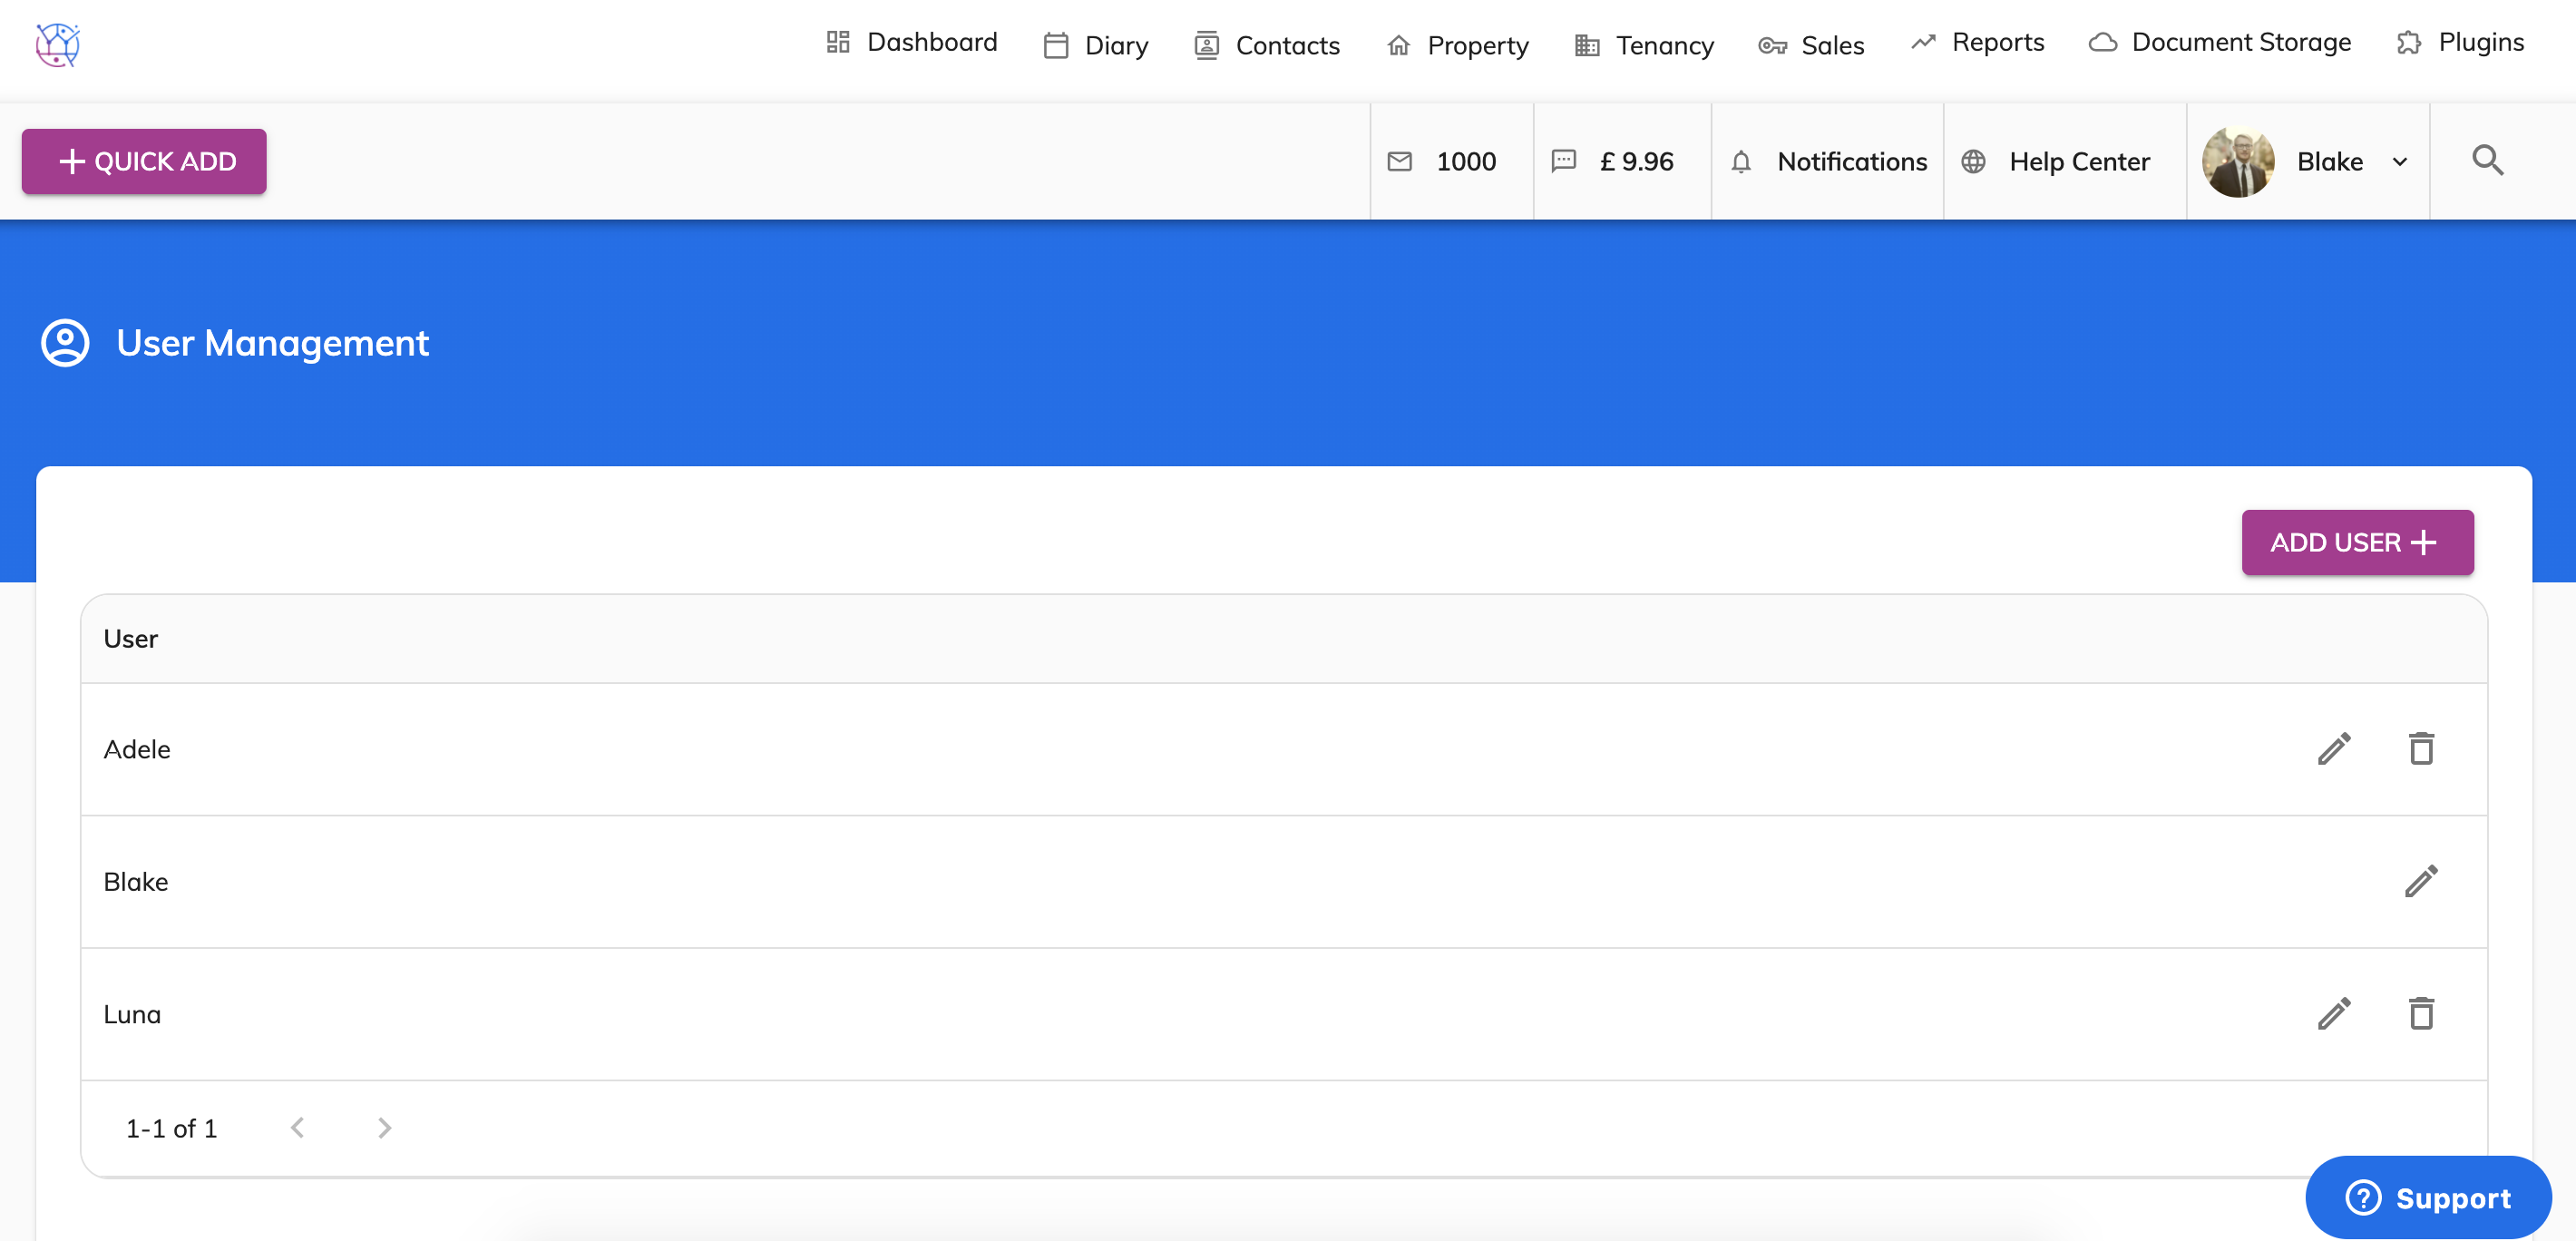
Task: Go to previous page with left arrow
Action: coord(297,1127)
